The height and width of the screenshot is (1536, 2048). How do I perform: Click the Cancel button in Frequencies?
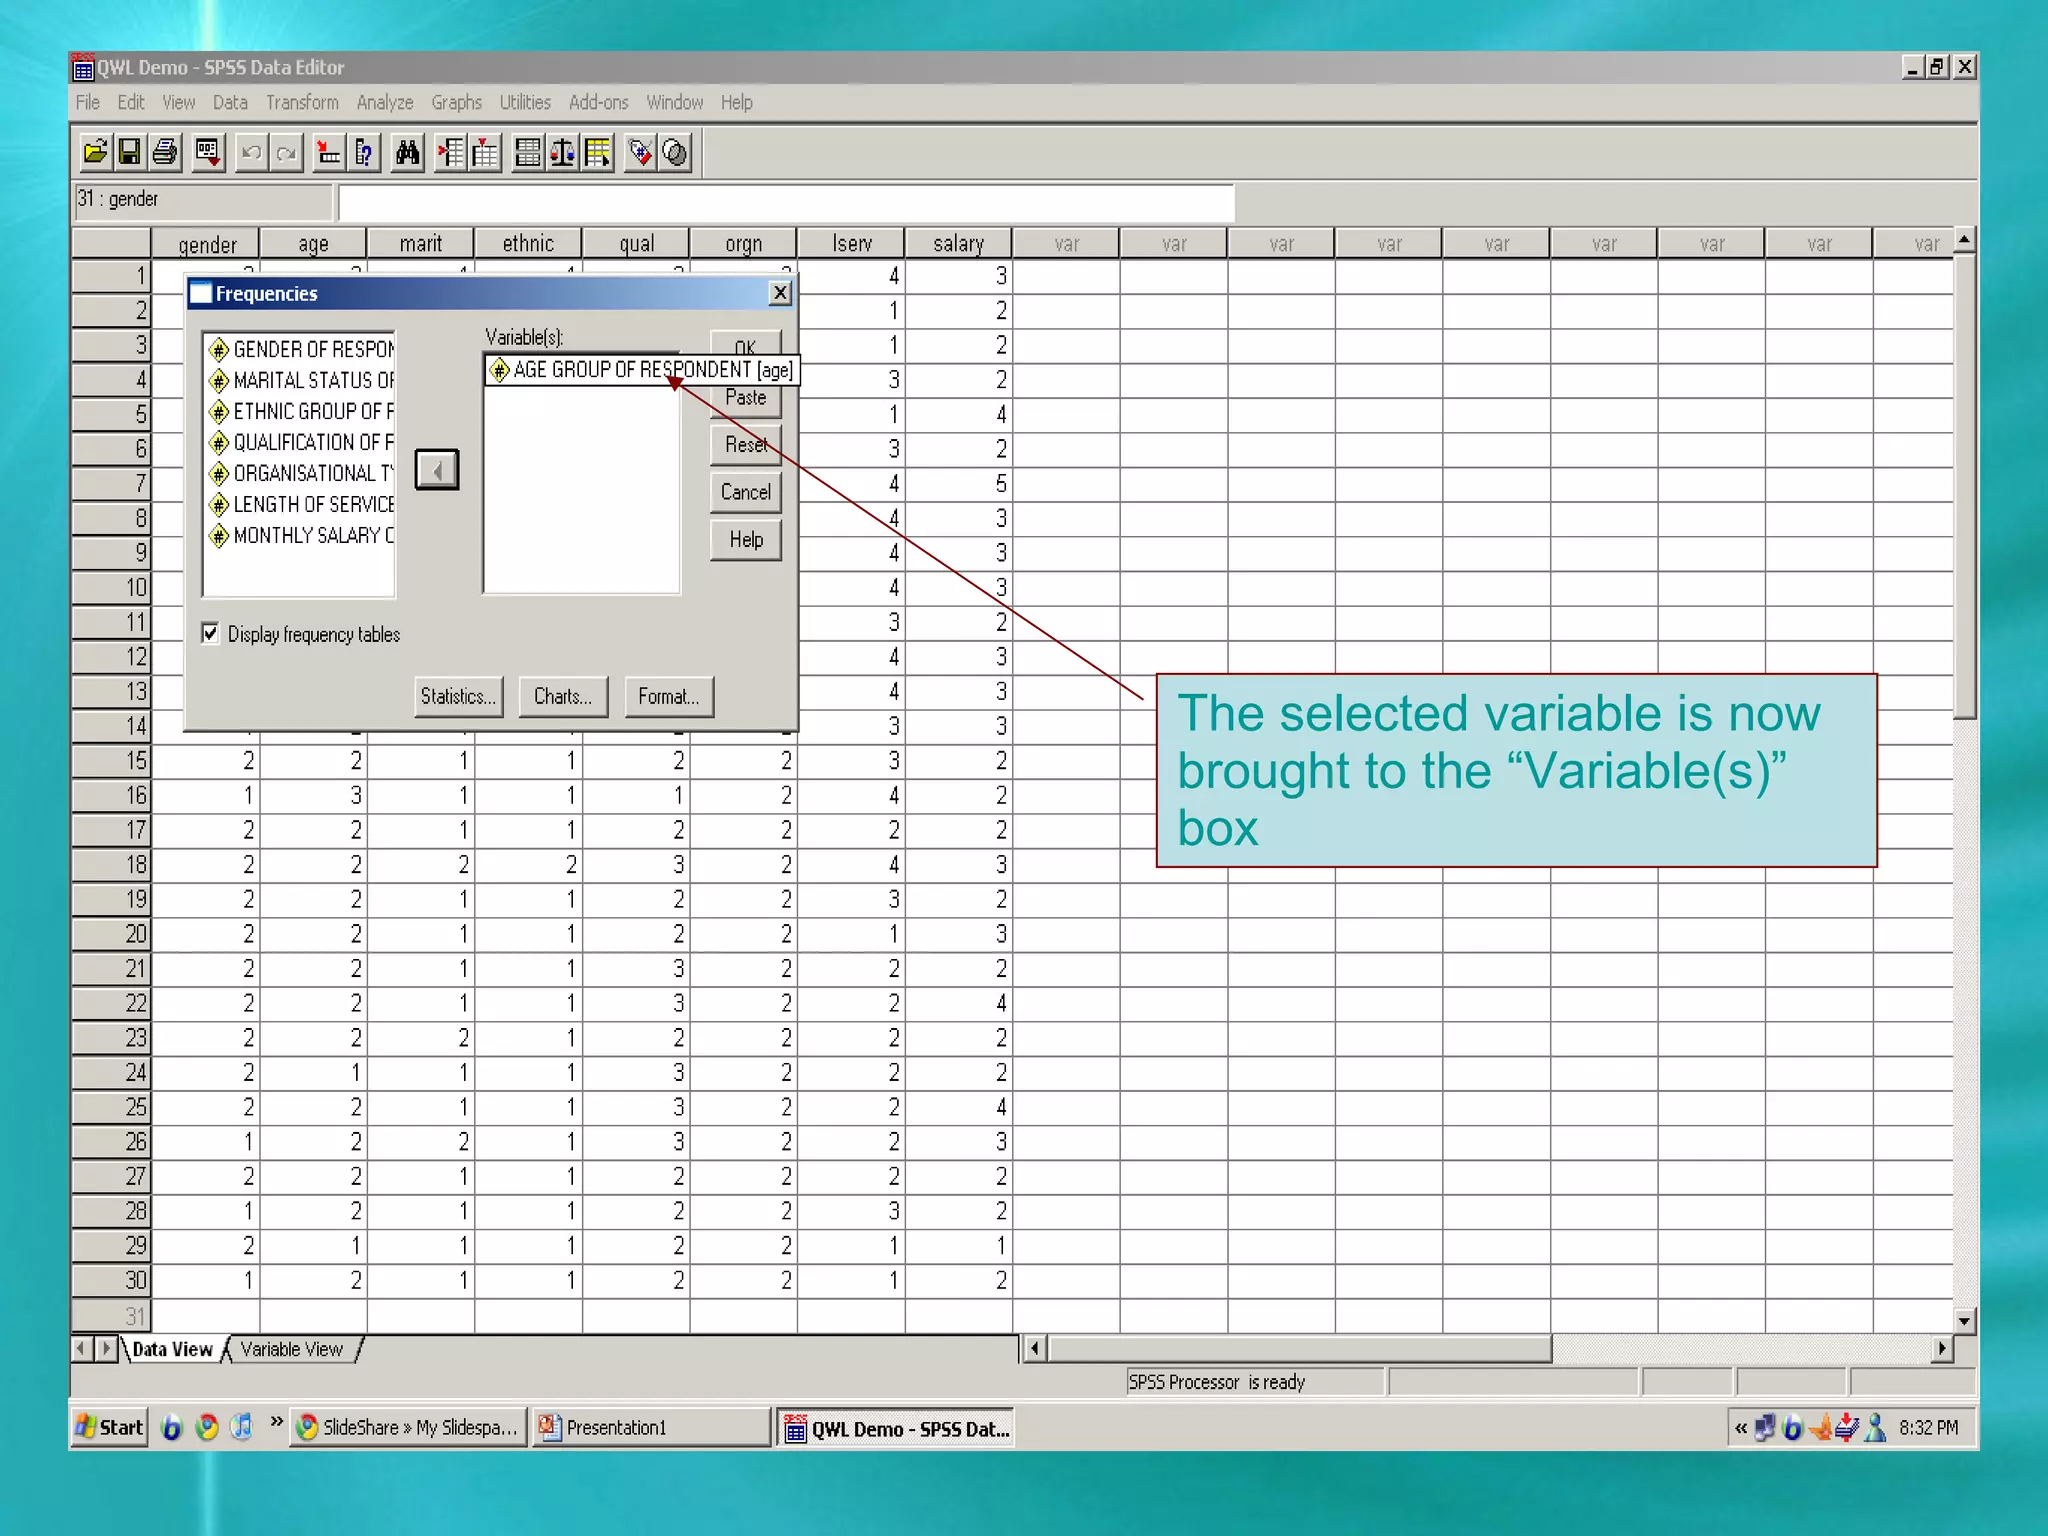click(x=746, y=492)
